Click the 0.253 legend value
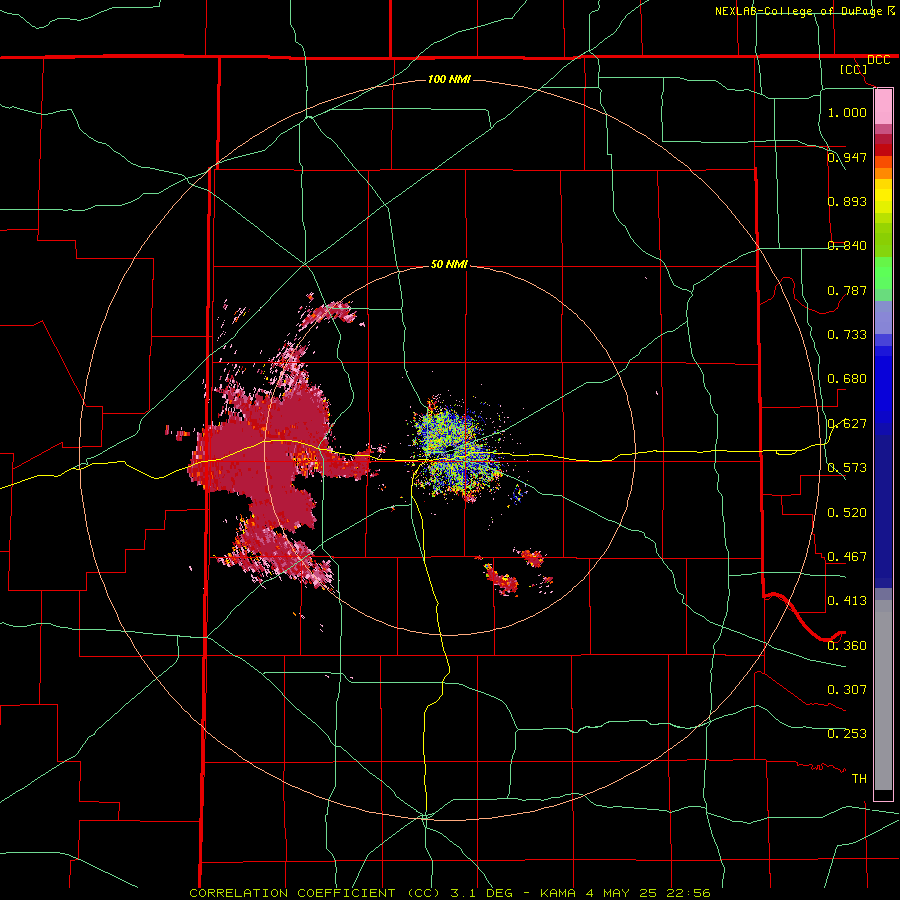The width and height of the screenshot is (900, 900). pos(847,734)
